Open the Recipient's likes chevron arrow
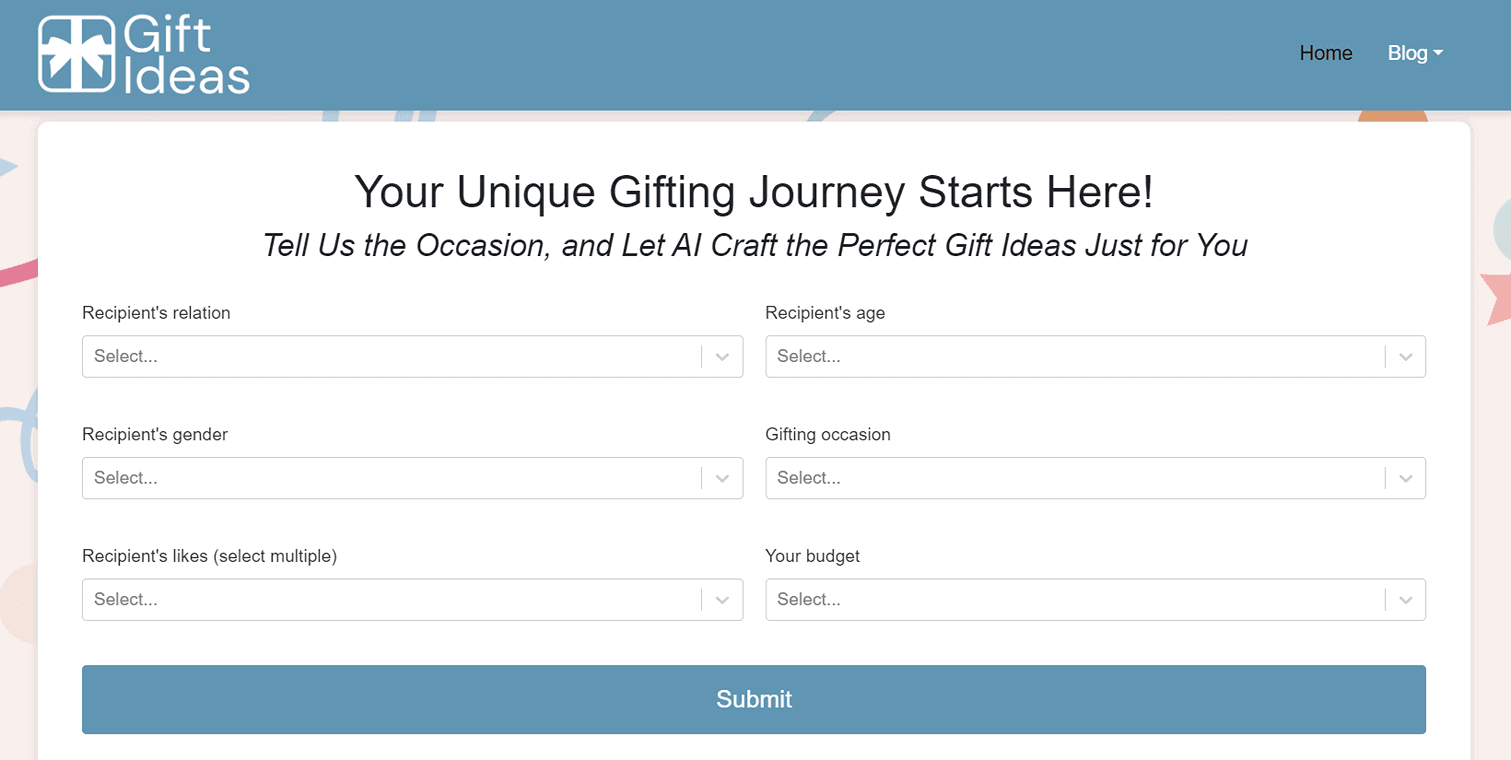 pos(722,600)
